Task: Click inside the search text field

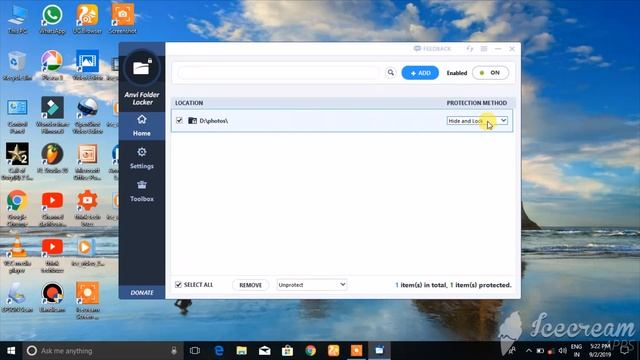Action: (x=279, y=73)
